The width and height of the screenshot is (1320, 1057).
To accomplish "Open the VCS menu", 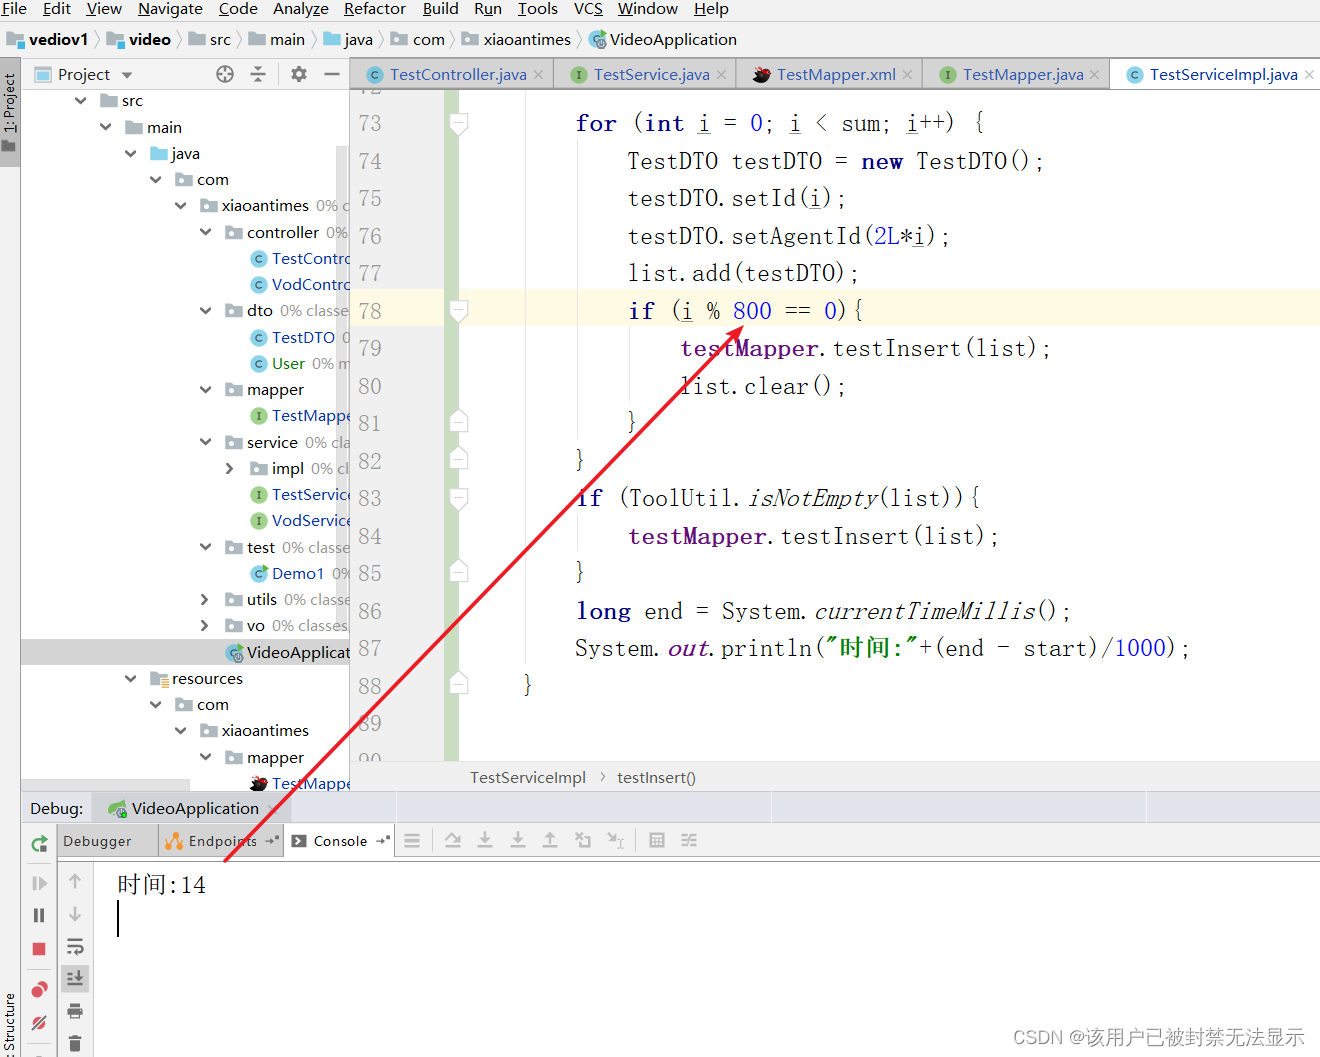I will (x=588, y=9).
